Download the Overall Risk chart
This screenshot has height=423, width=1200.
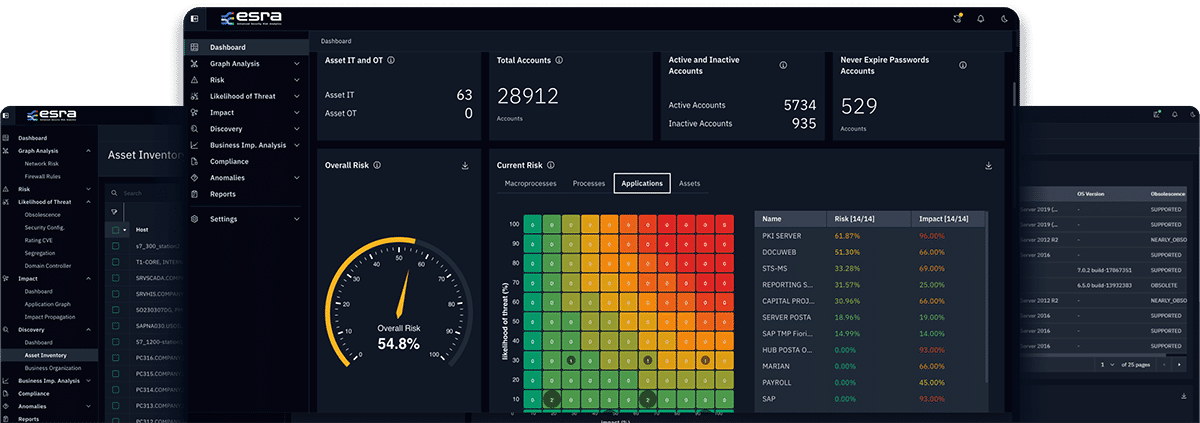465,166
